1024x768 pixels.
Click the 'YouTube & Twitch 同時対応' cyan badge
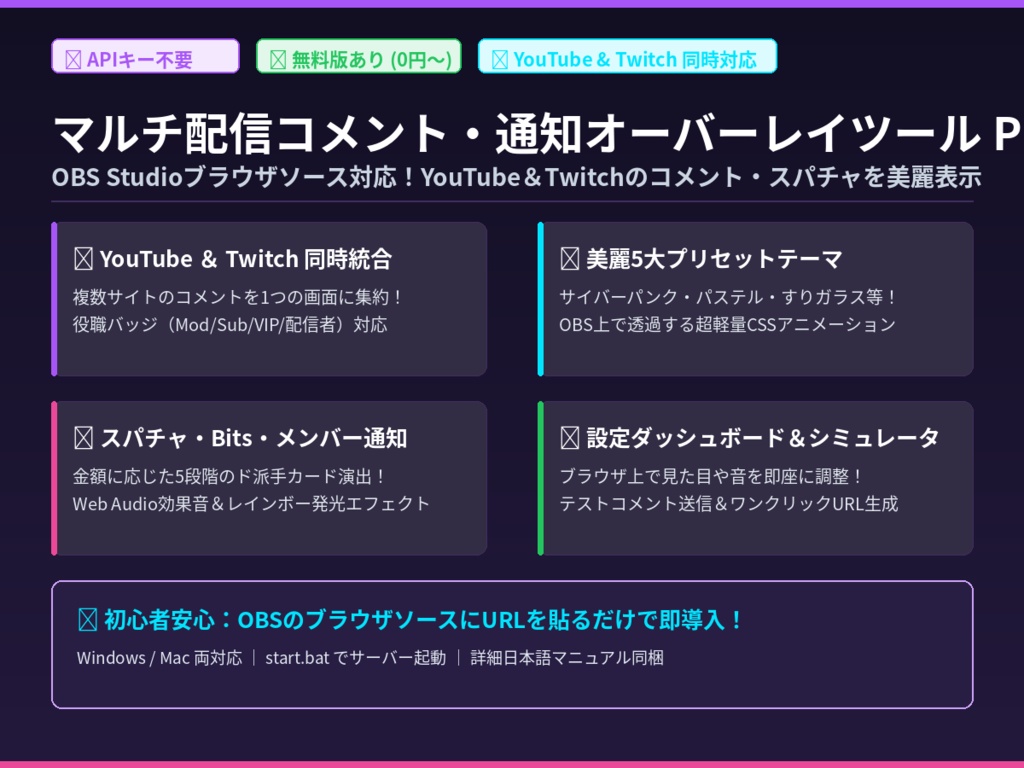[x=628, y=56]
